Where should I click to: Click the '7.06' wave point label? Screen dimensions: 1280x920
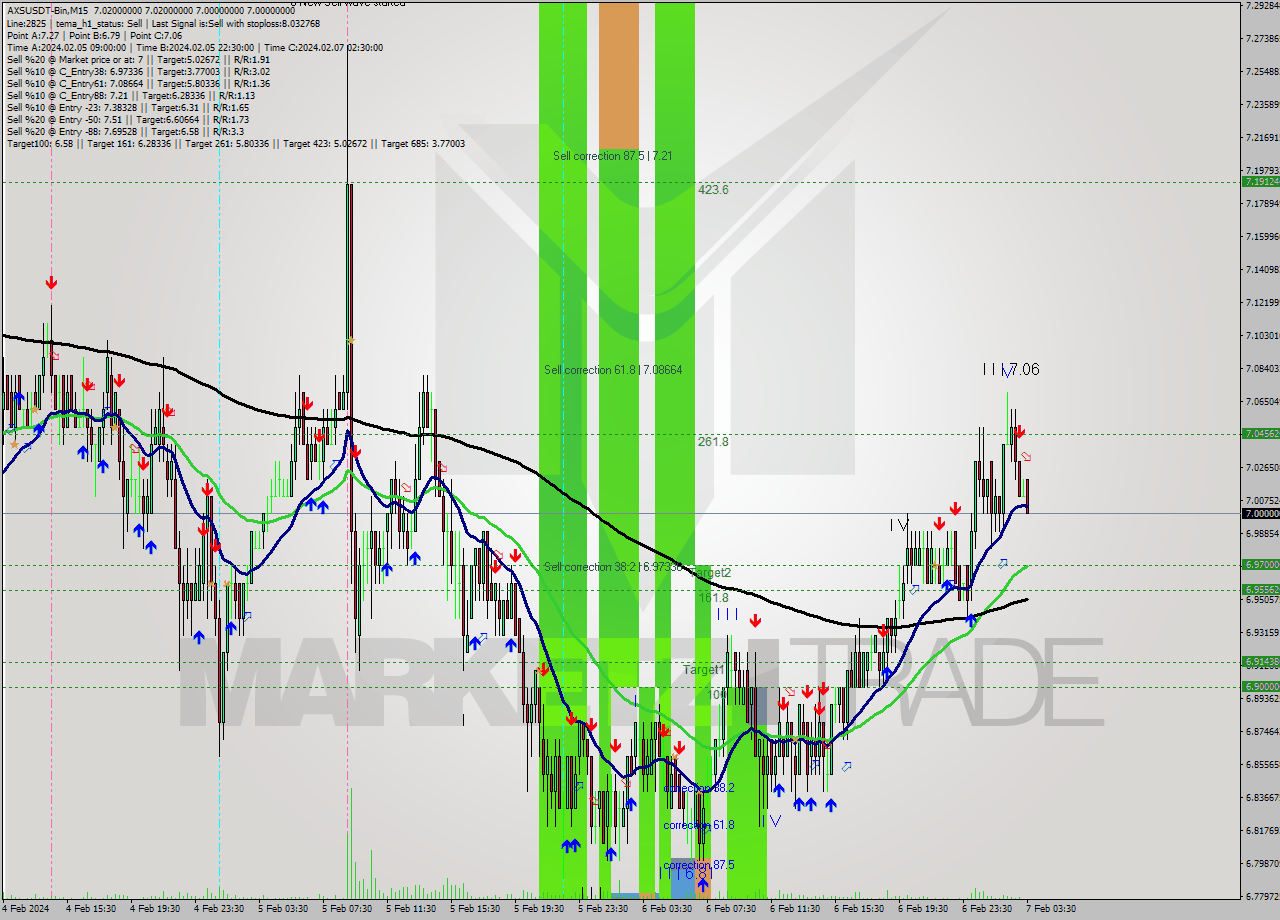tap(1024, 370)
